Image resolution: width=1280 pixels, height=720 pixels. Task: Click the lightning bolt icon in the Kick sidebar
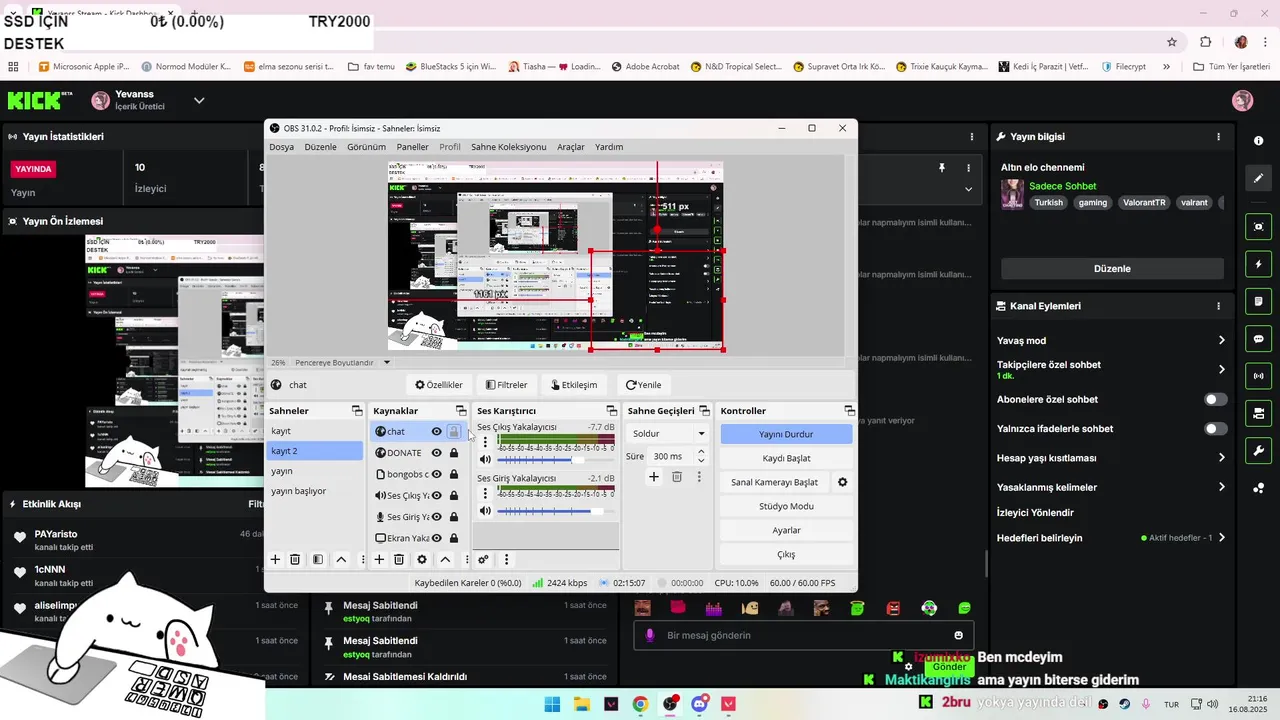pos(1259,264)
